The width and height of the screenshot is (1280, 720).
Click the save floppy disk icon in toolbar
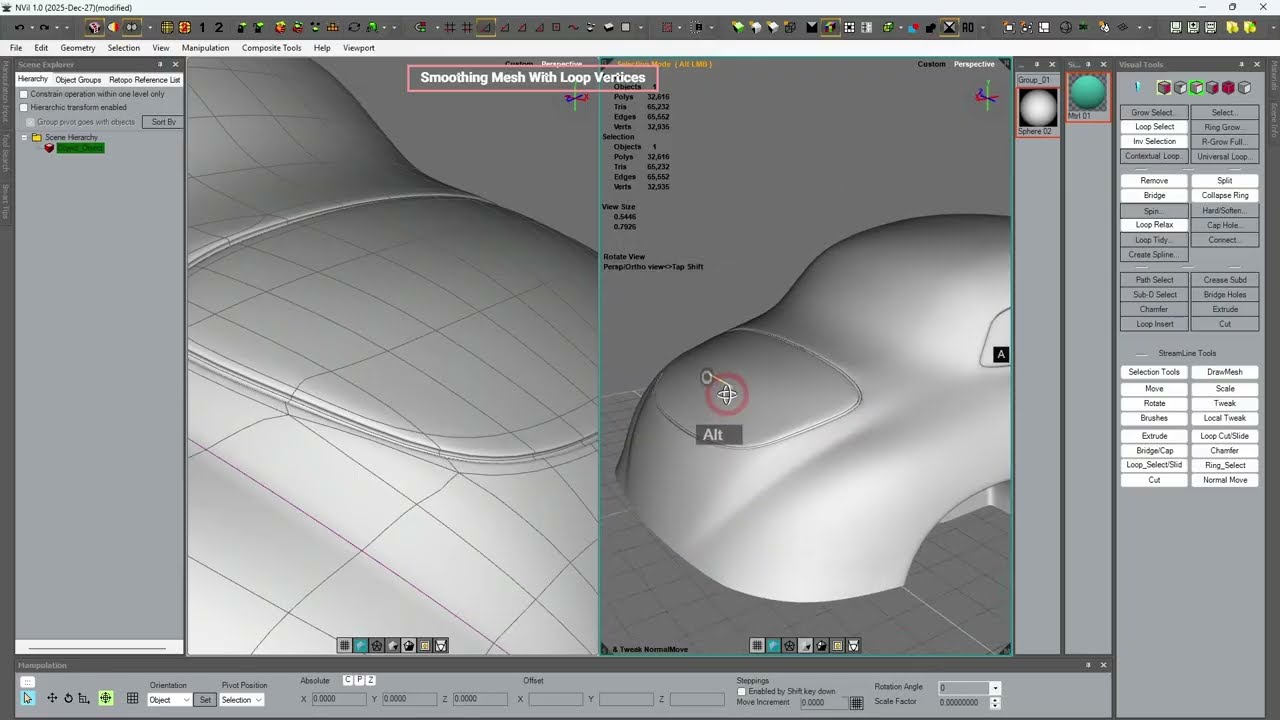tap(1176, 28)
